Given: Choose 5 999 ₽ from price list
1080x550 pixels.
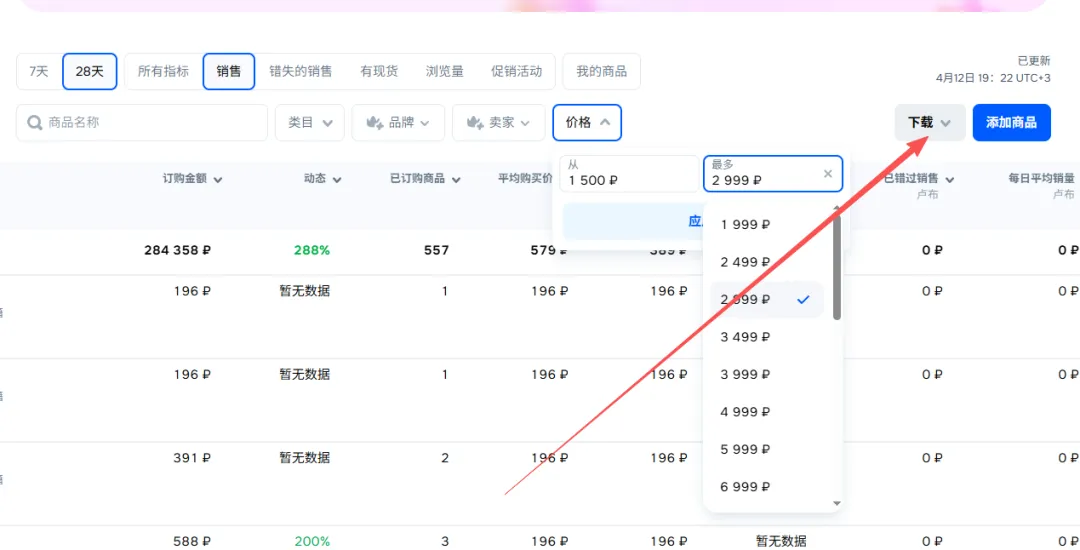Looking at the screenshot, I should tap(767, 449).
